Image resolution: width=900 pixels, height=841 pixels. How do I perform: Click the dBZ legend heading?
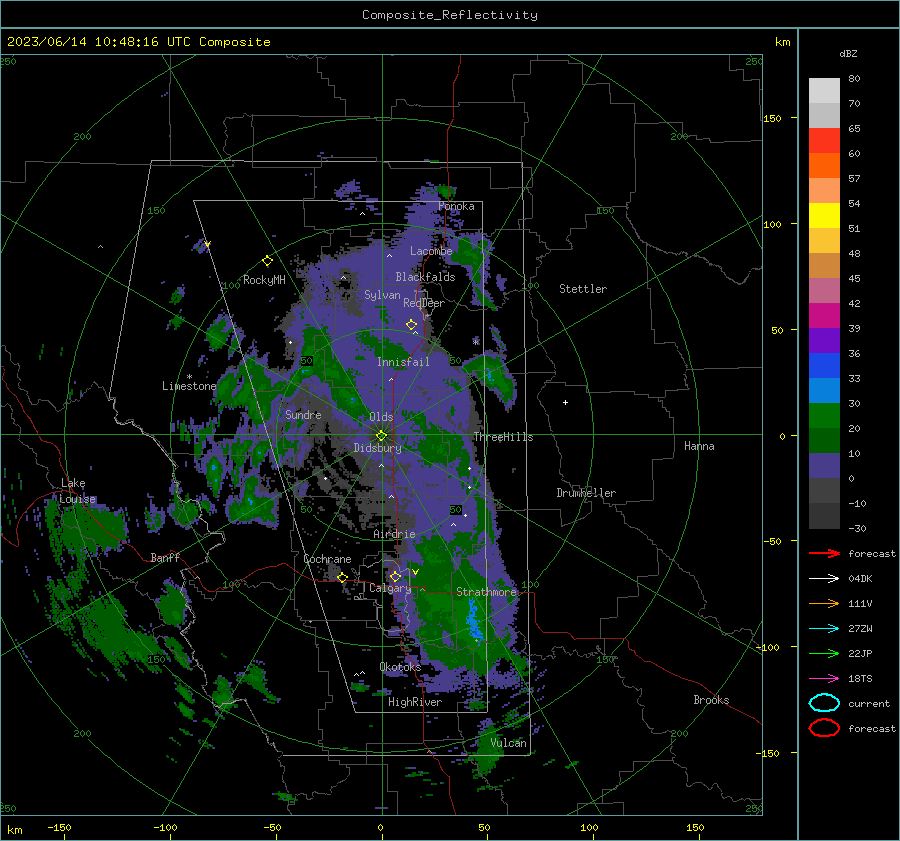(848, 53)
